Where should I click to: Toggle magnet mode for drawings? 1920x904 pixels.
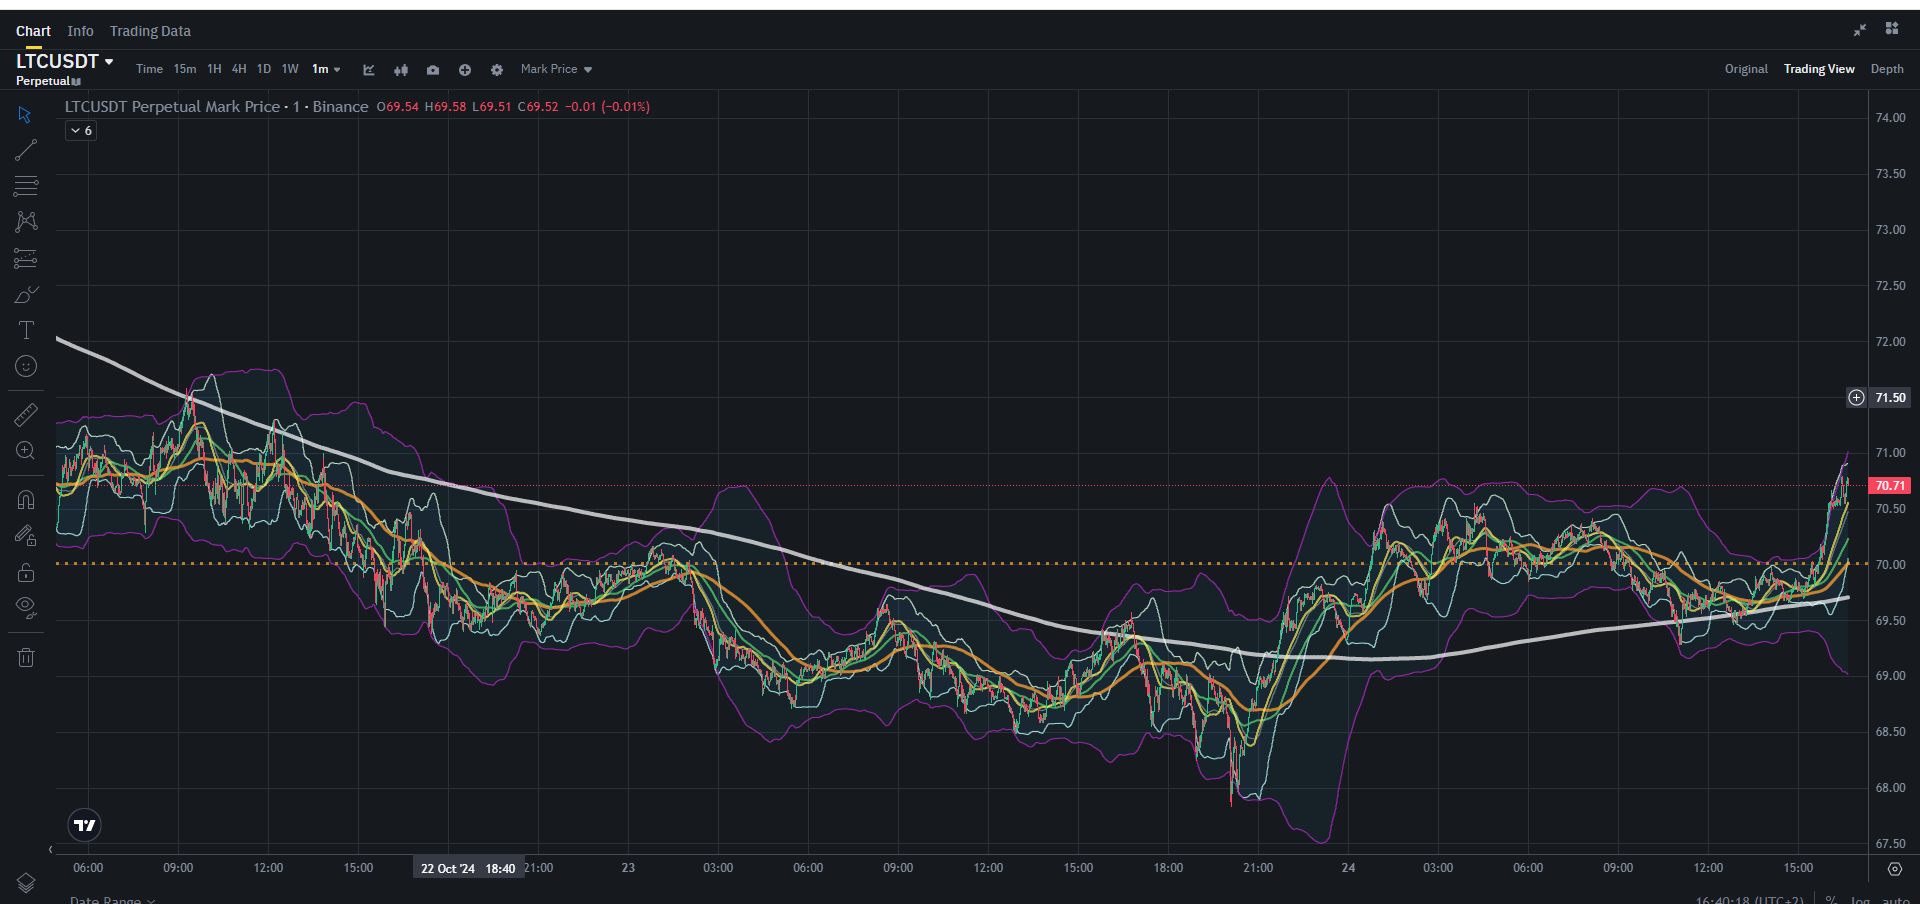pos(26,499)
